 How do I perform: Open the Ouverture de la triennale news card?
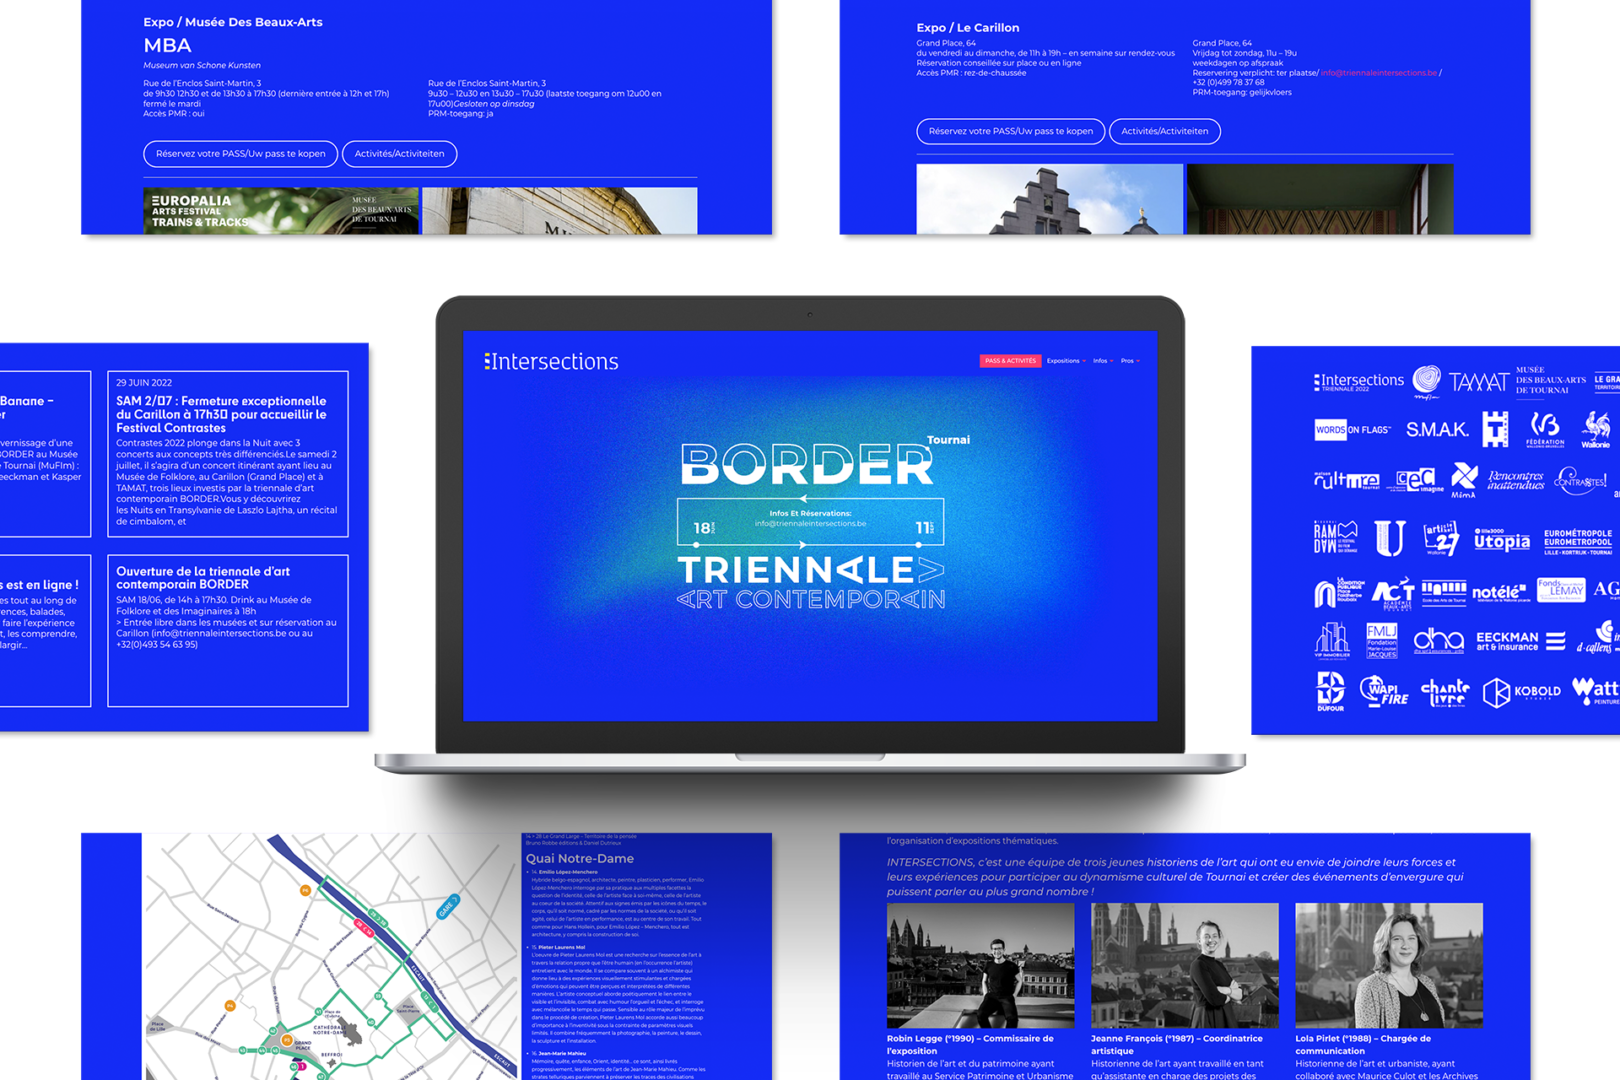(228, 631)
